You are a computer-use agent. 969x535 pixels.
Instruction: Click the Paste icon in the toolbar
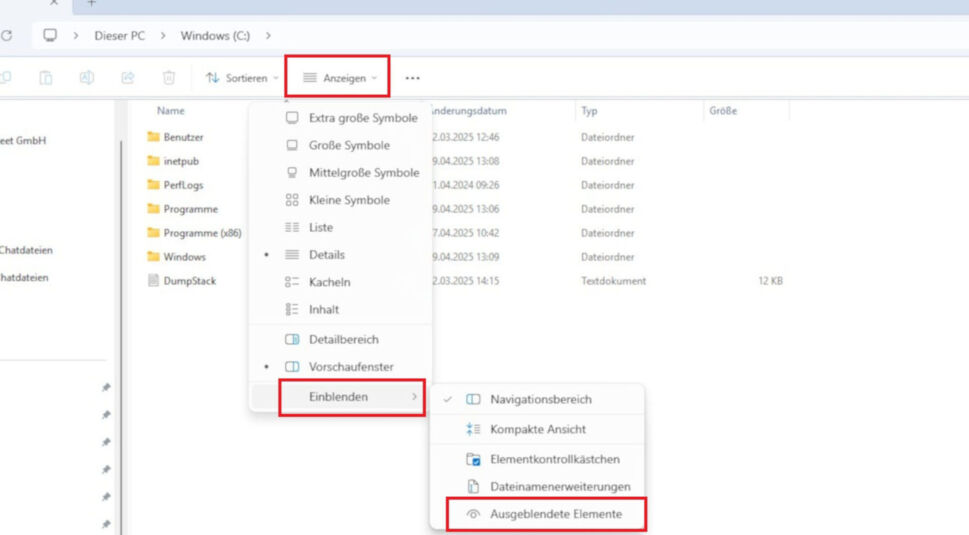[x=46, y=78]
